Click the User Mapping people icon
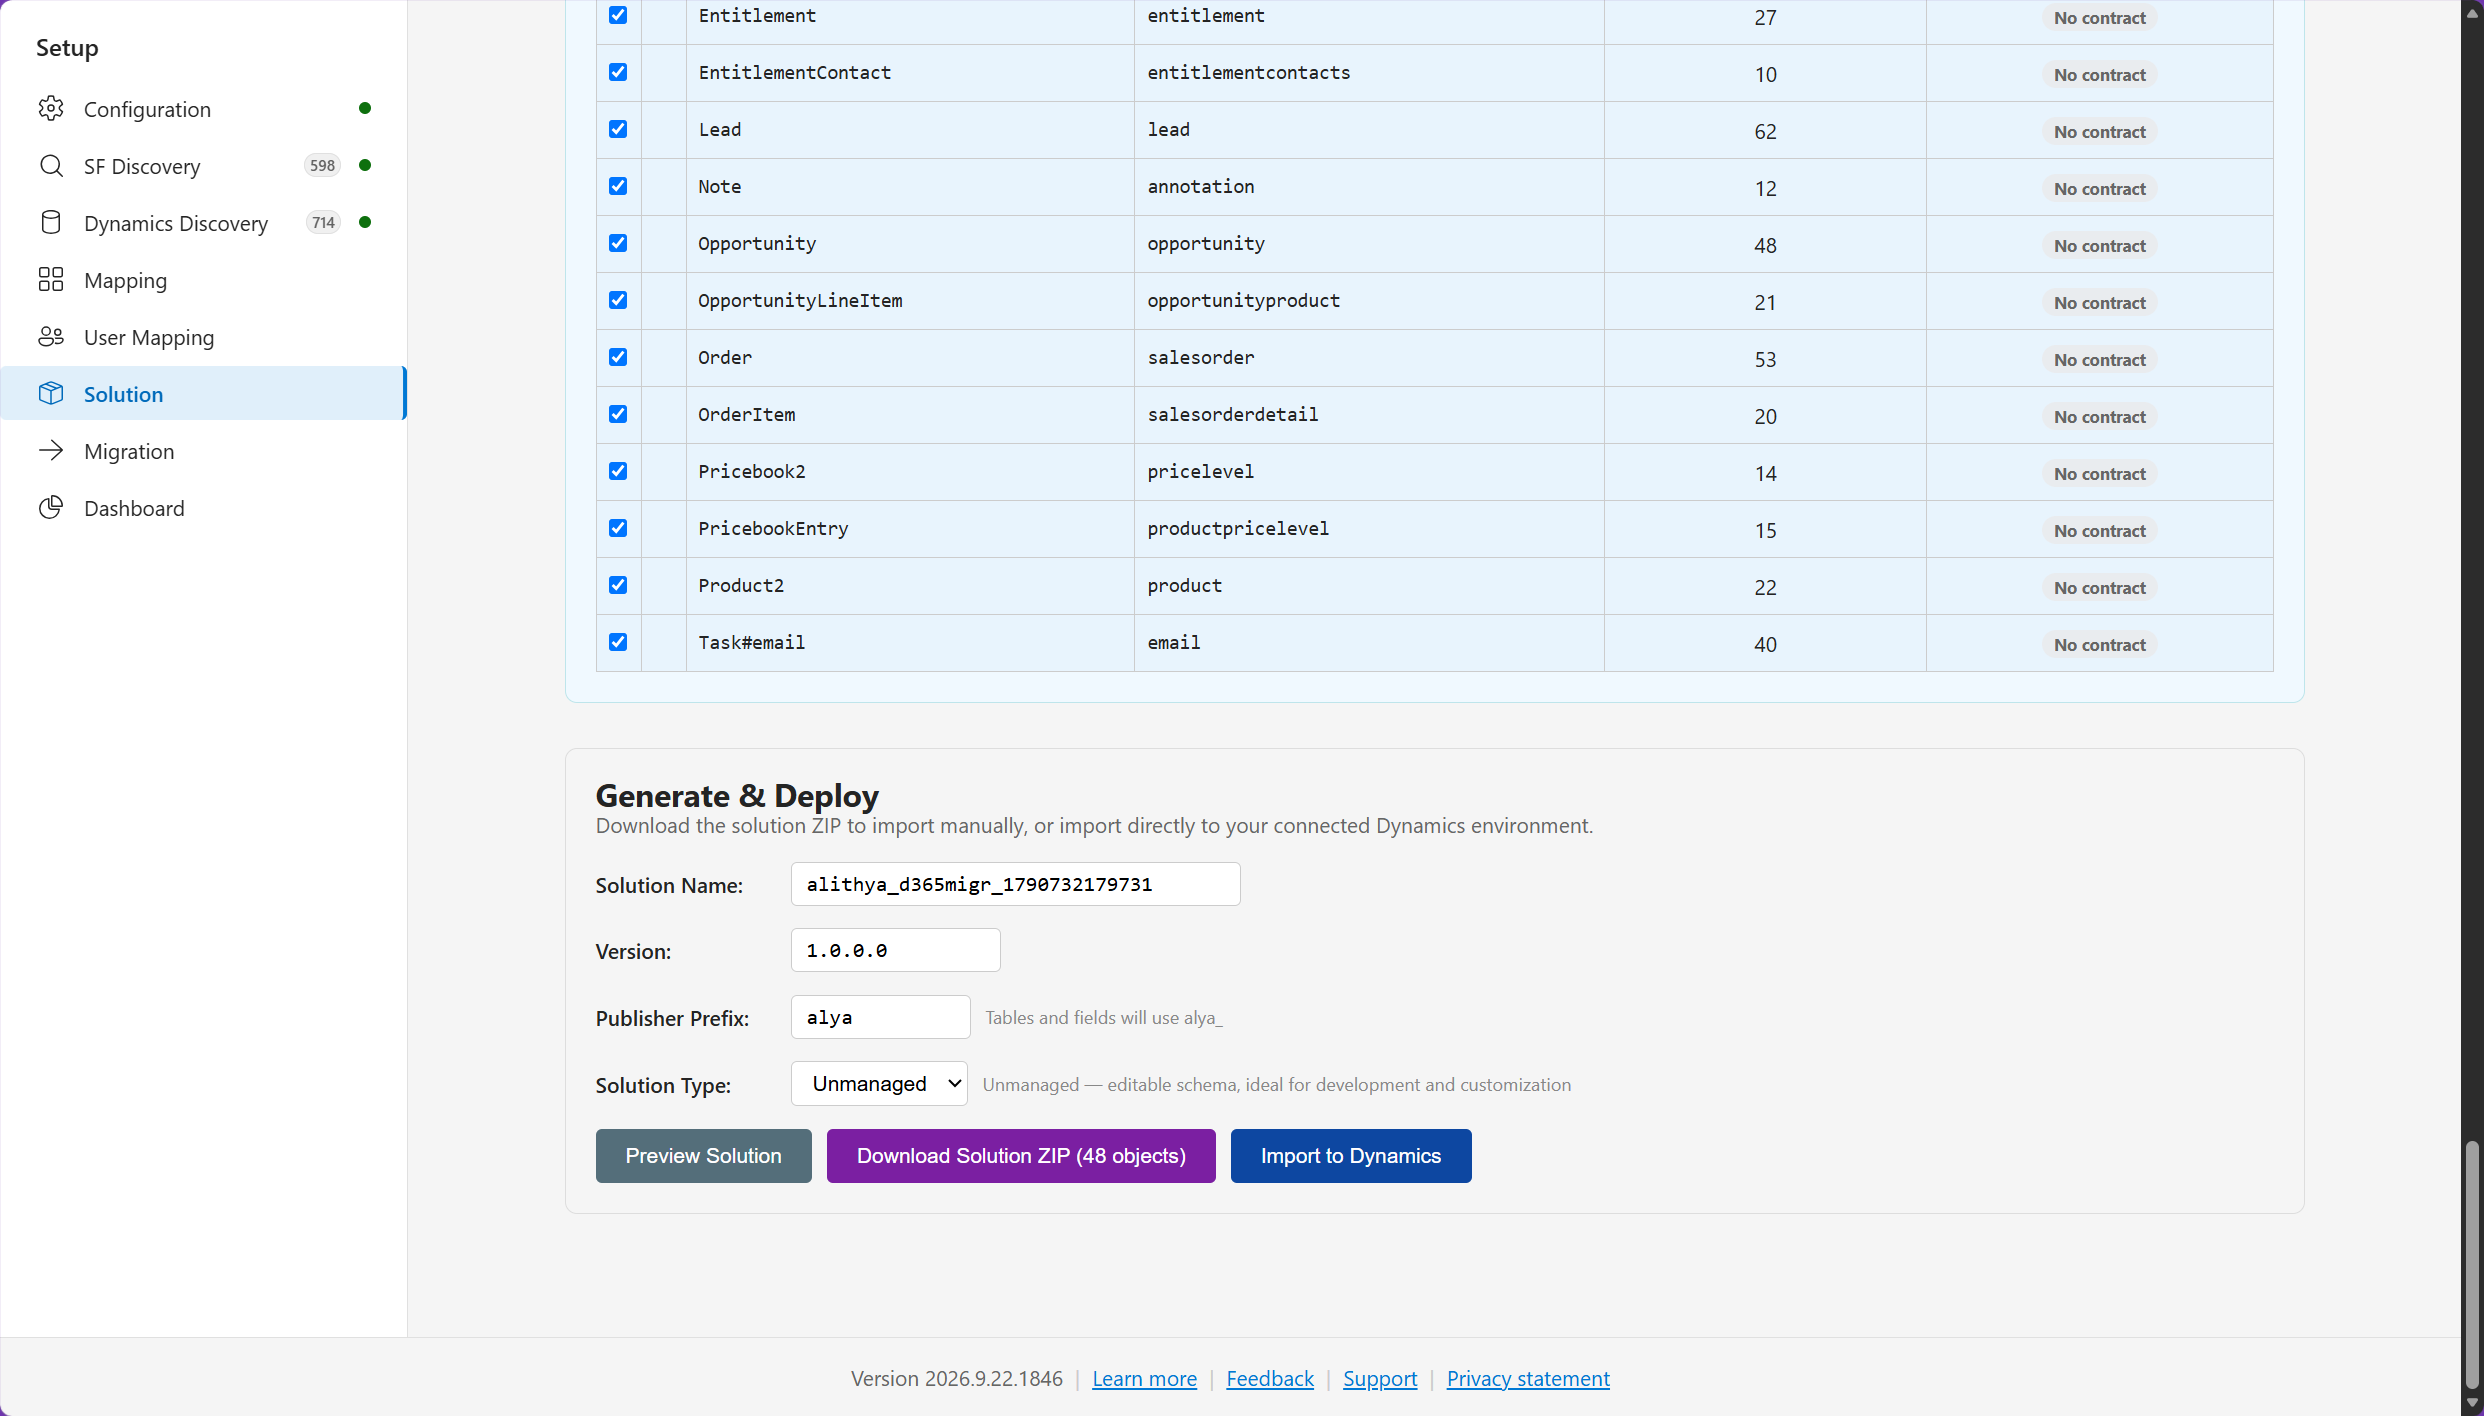The image size is (2484, 1416). [x=51, y=337]
